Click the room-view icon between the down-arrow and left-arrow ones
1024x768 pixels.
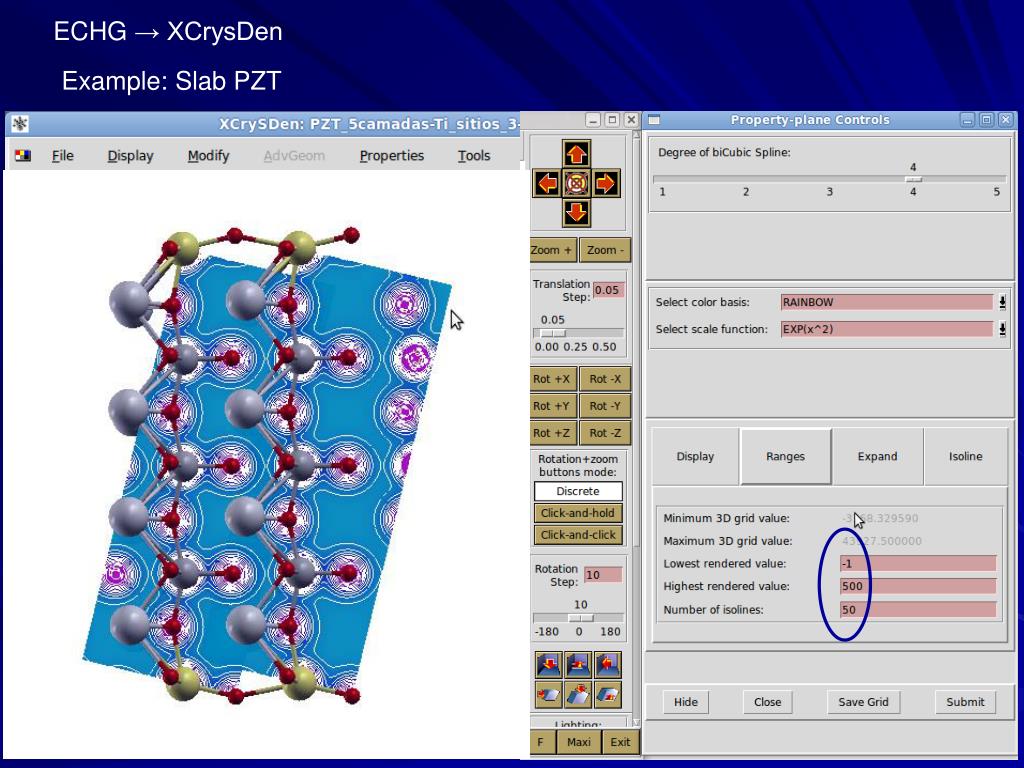(579, 665)
